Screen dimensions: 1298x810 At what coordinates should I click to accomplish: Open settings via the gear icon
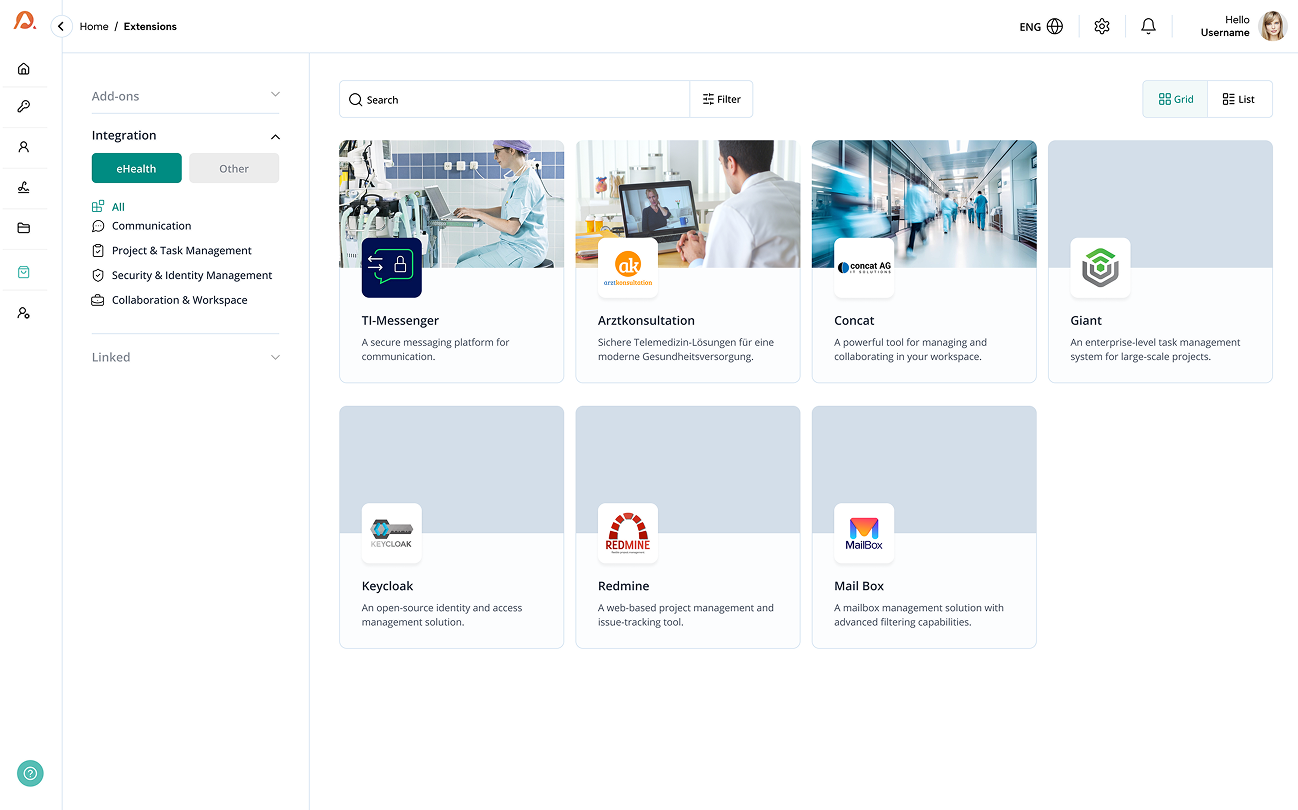pos(1101,27)
